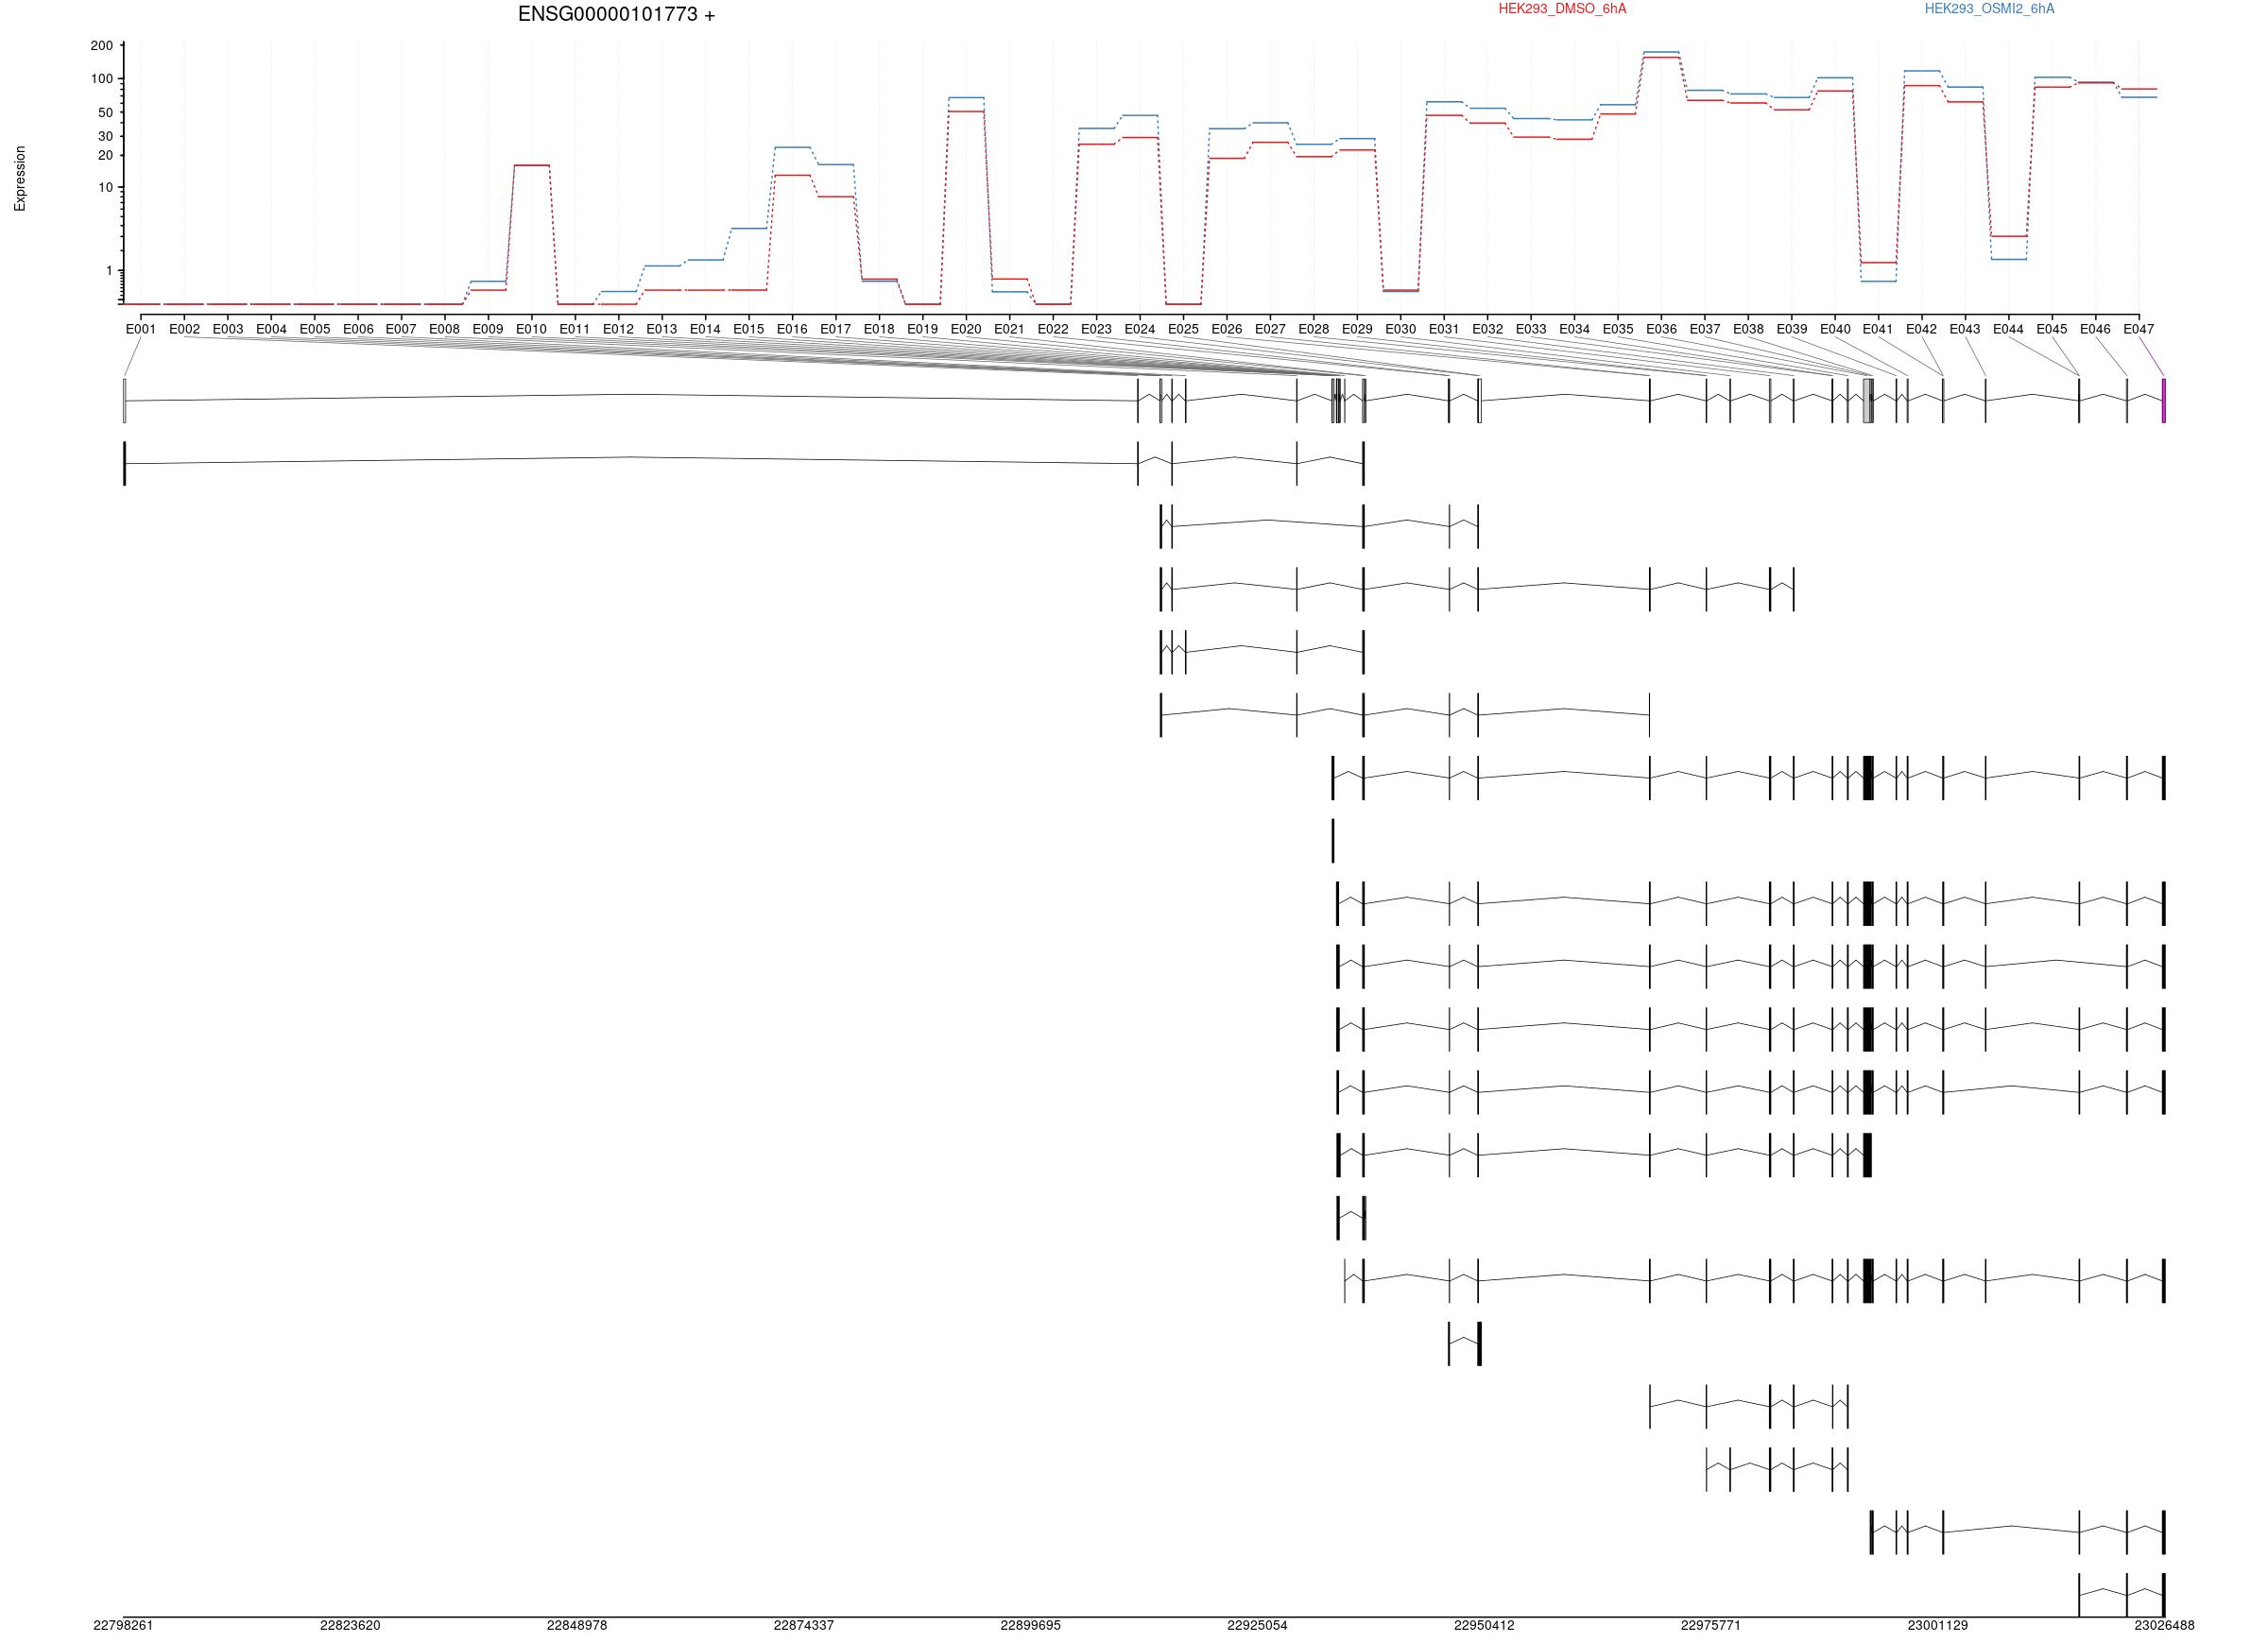The image size is (2268, 1643).
Task: Select exon label E028
Action: pyautogui.click(x=1314, y=329)
